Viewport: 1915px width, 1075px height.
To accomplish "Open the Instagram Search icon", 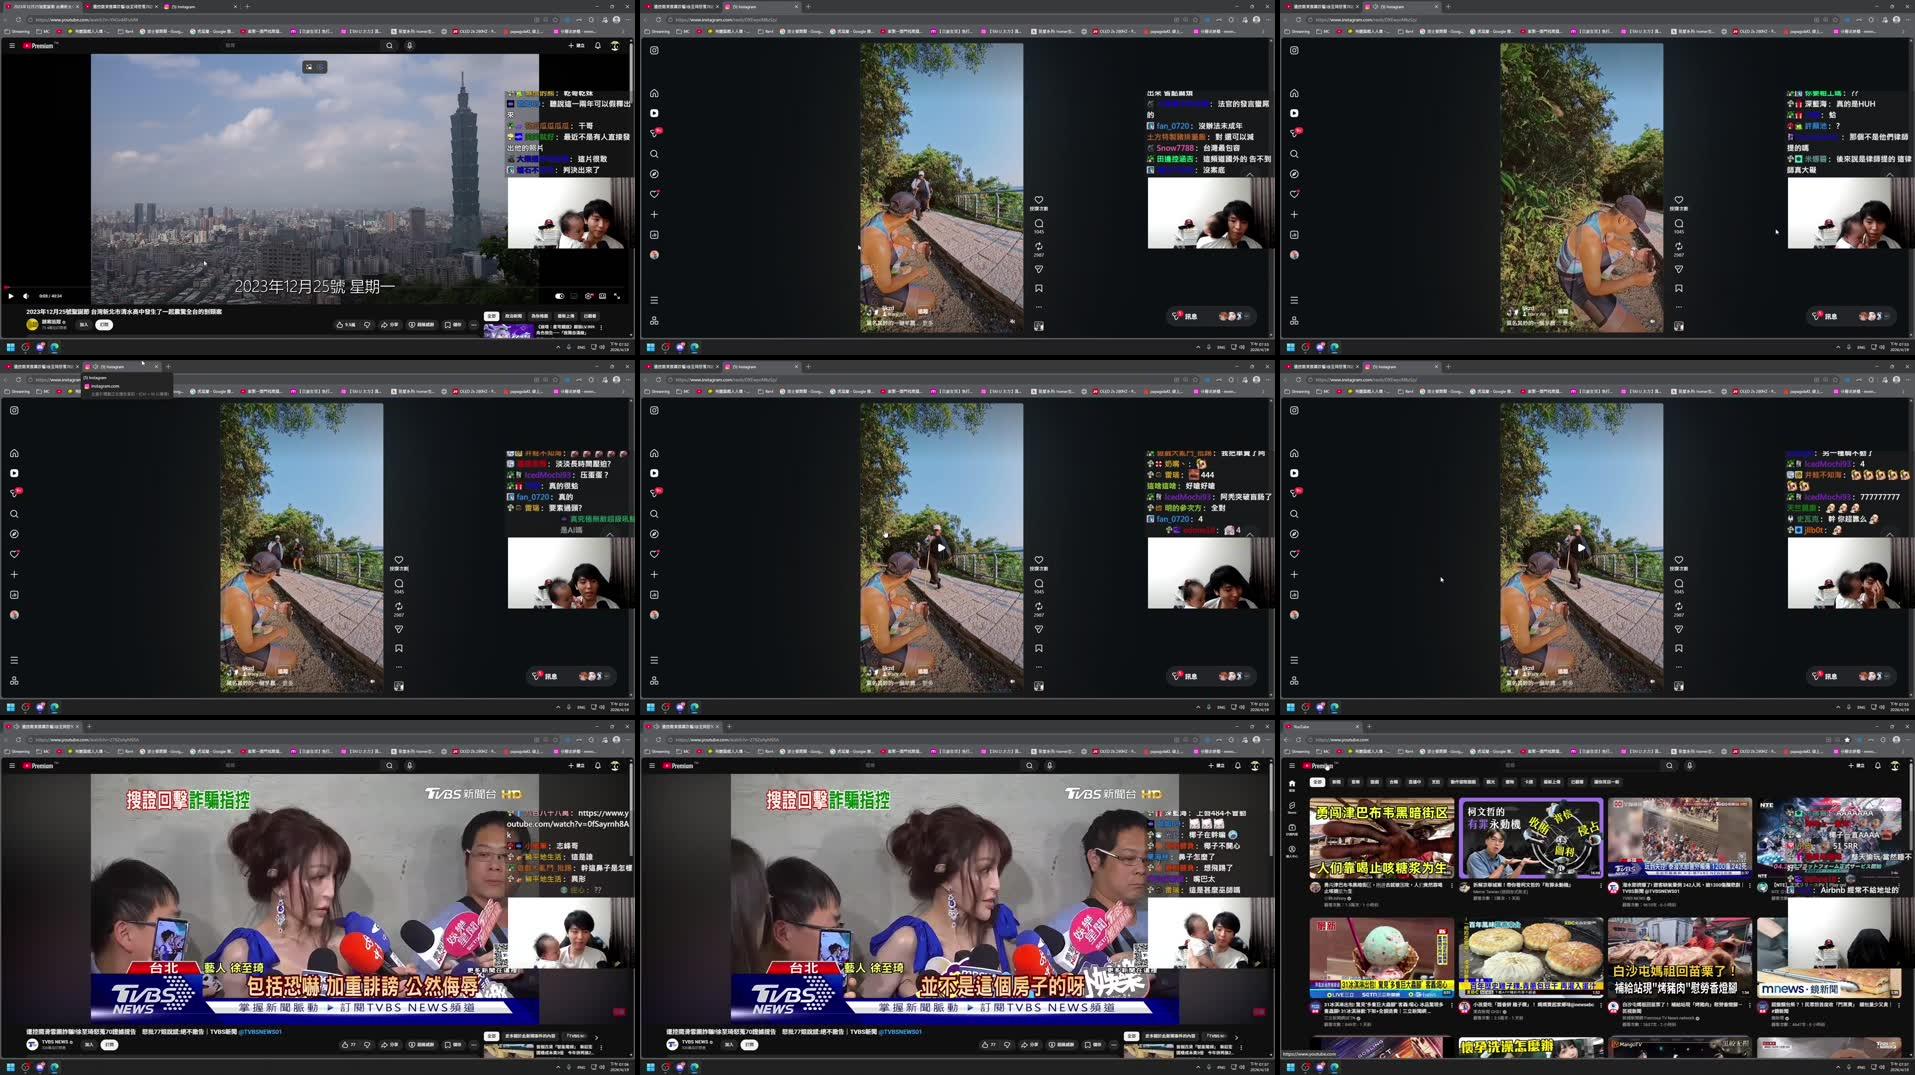I will [654, 153].
